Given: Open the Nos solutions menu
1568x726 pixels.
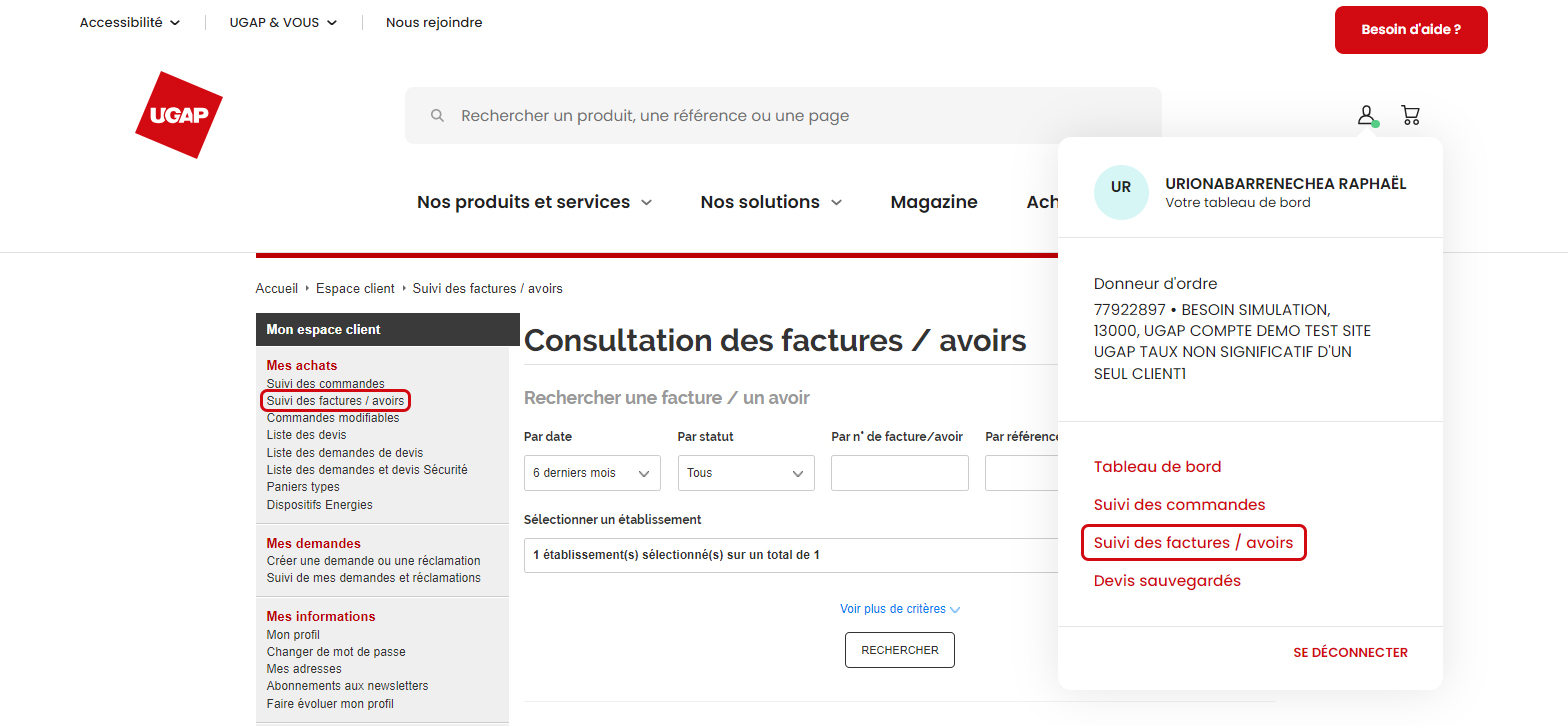Looking at the screenshot, I should click(771, 202).
